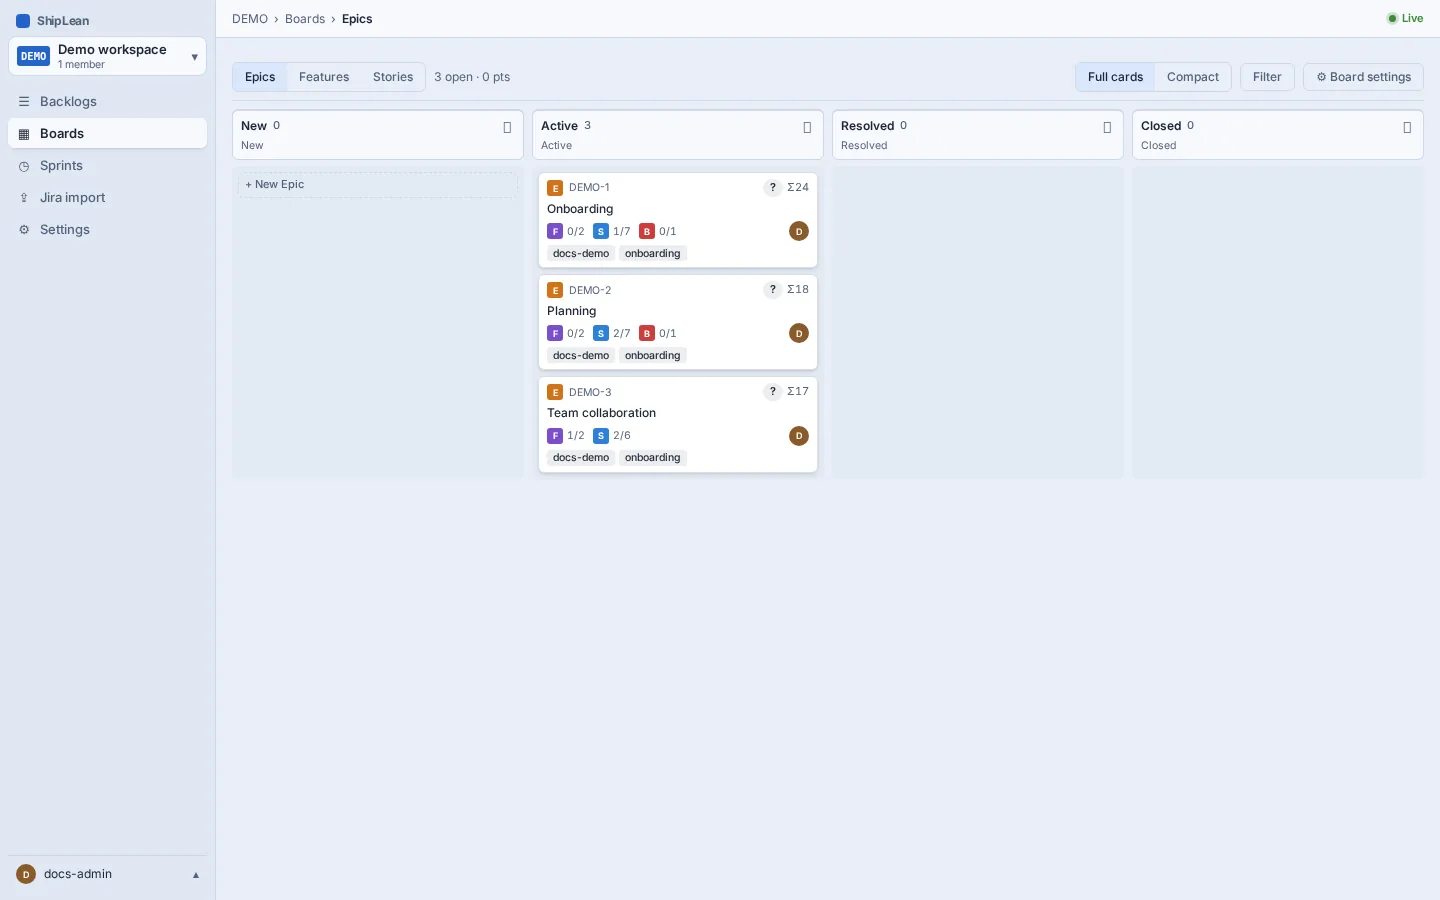Click the ShipLean logo icon

(x=23, y=21)
